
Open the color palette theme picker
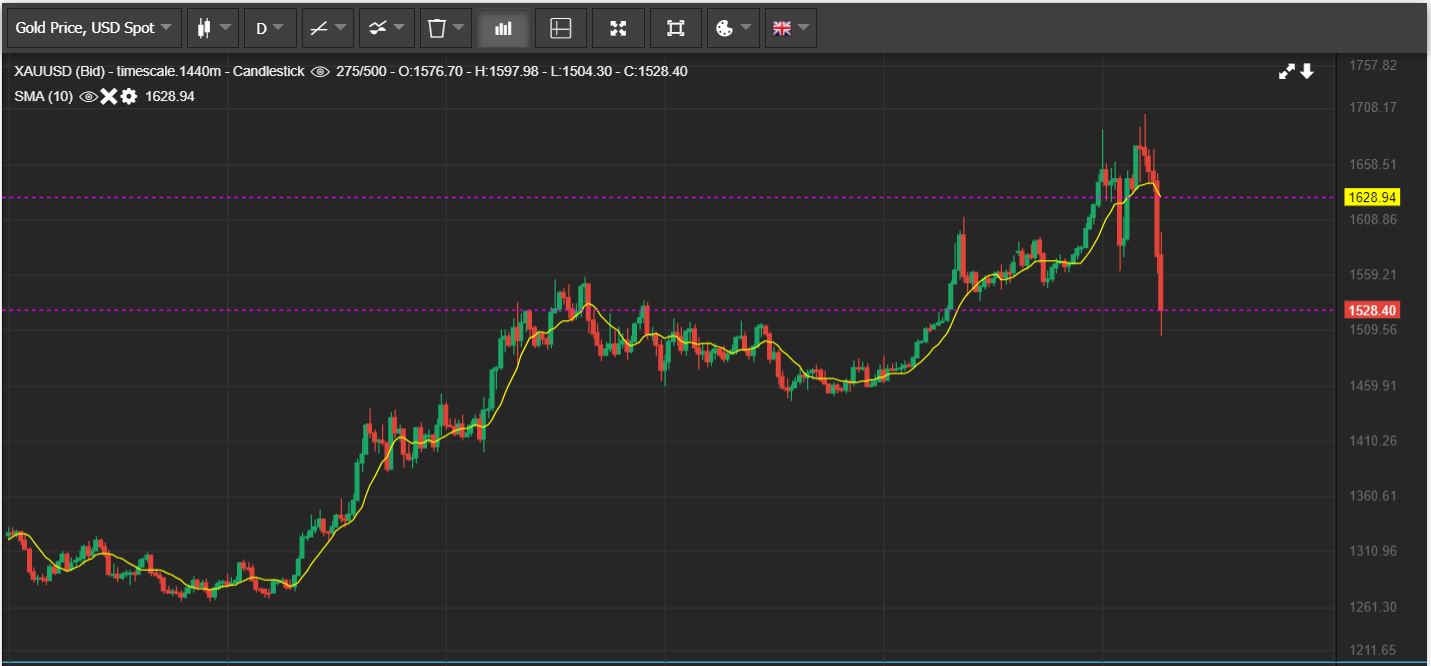733,28
